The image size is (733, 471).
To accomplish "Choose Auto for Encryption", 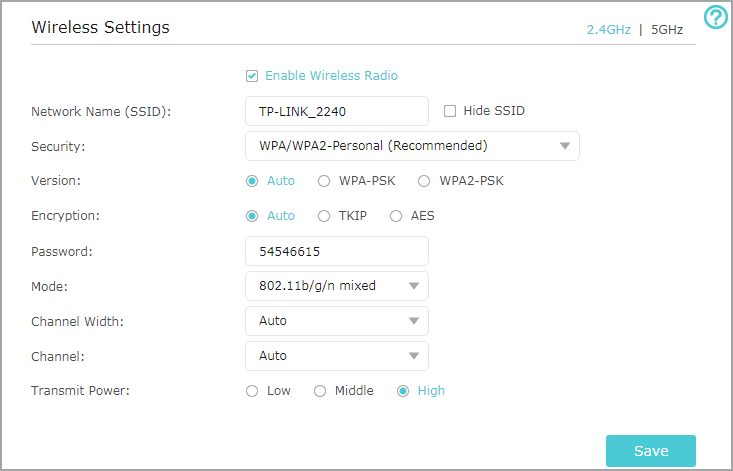I will point(252,215).
